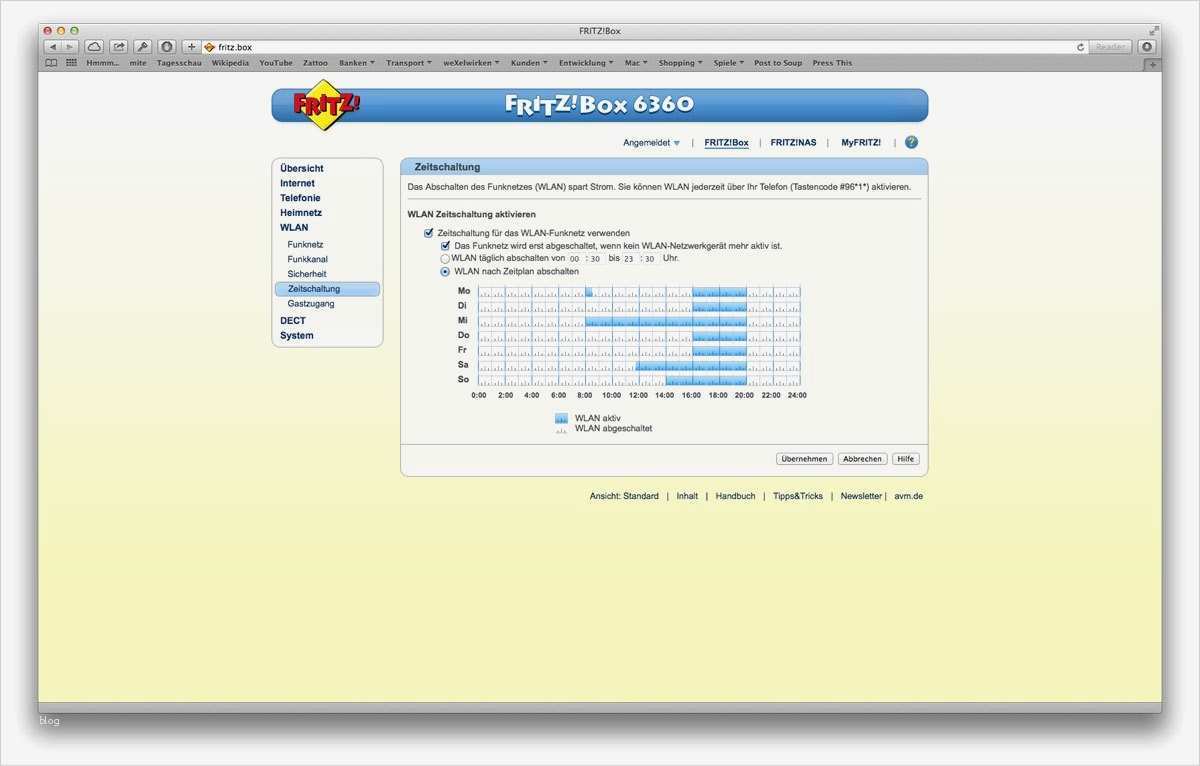Image resolution: width=1200 pixels, height=766 pixels.
Task: Click the end hour field showing 23
Action: pyautogui.click(x=629, y=258)
